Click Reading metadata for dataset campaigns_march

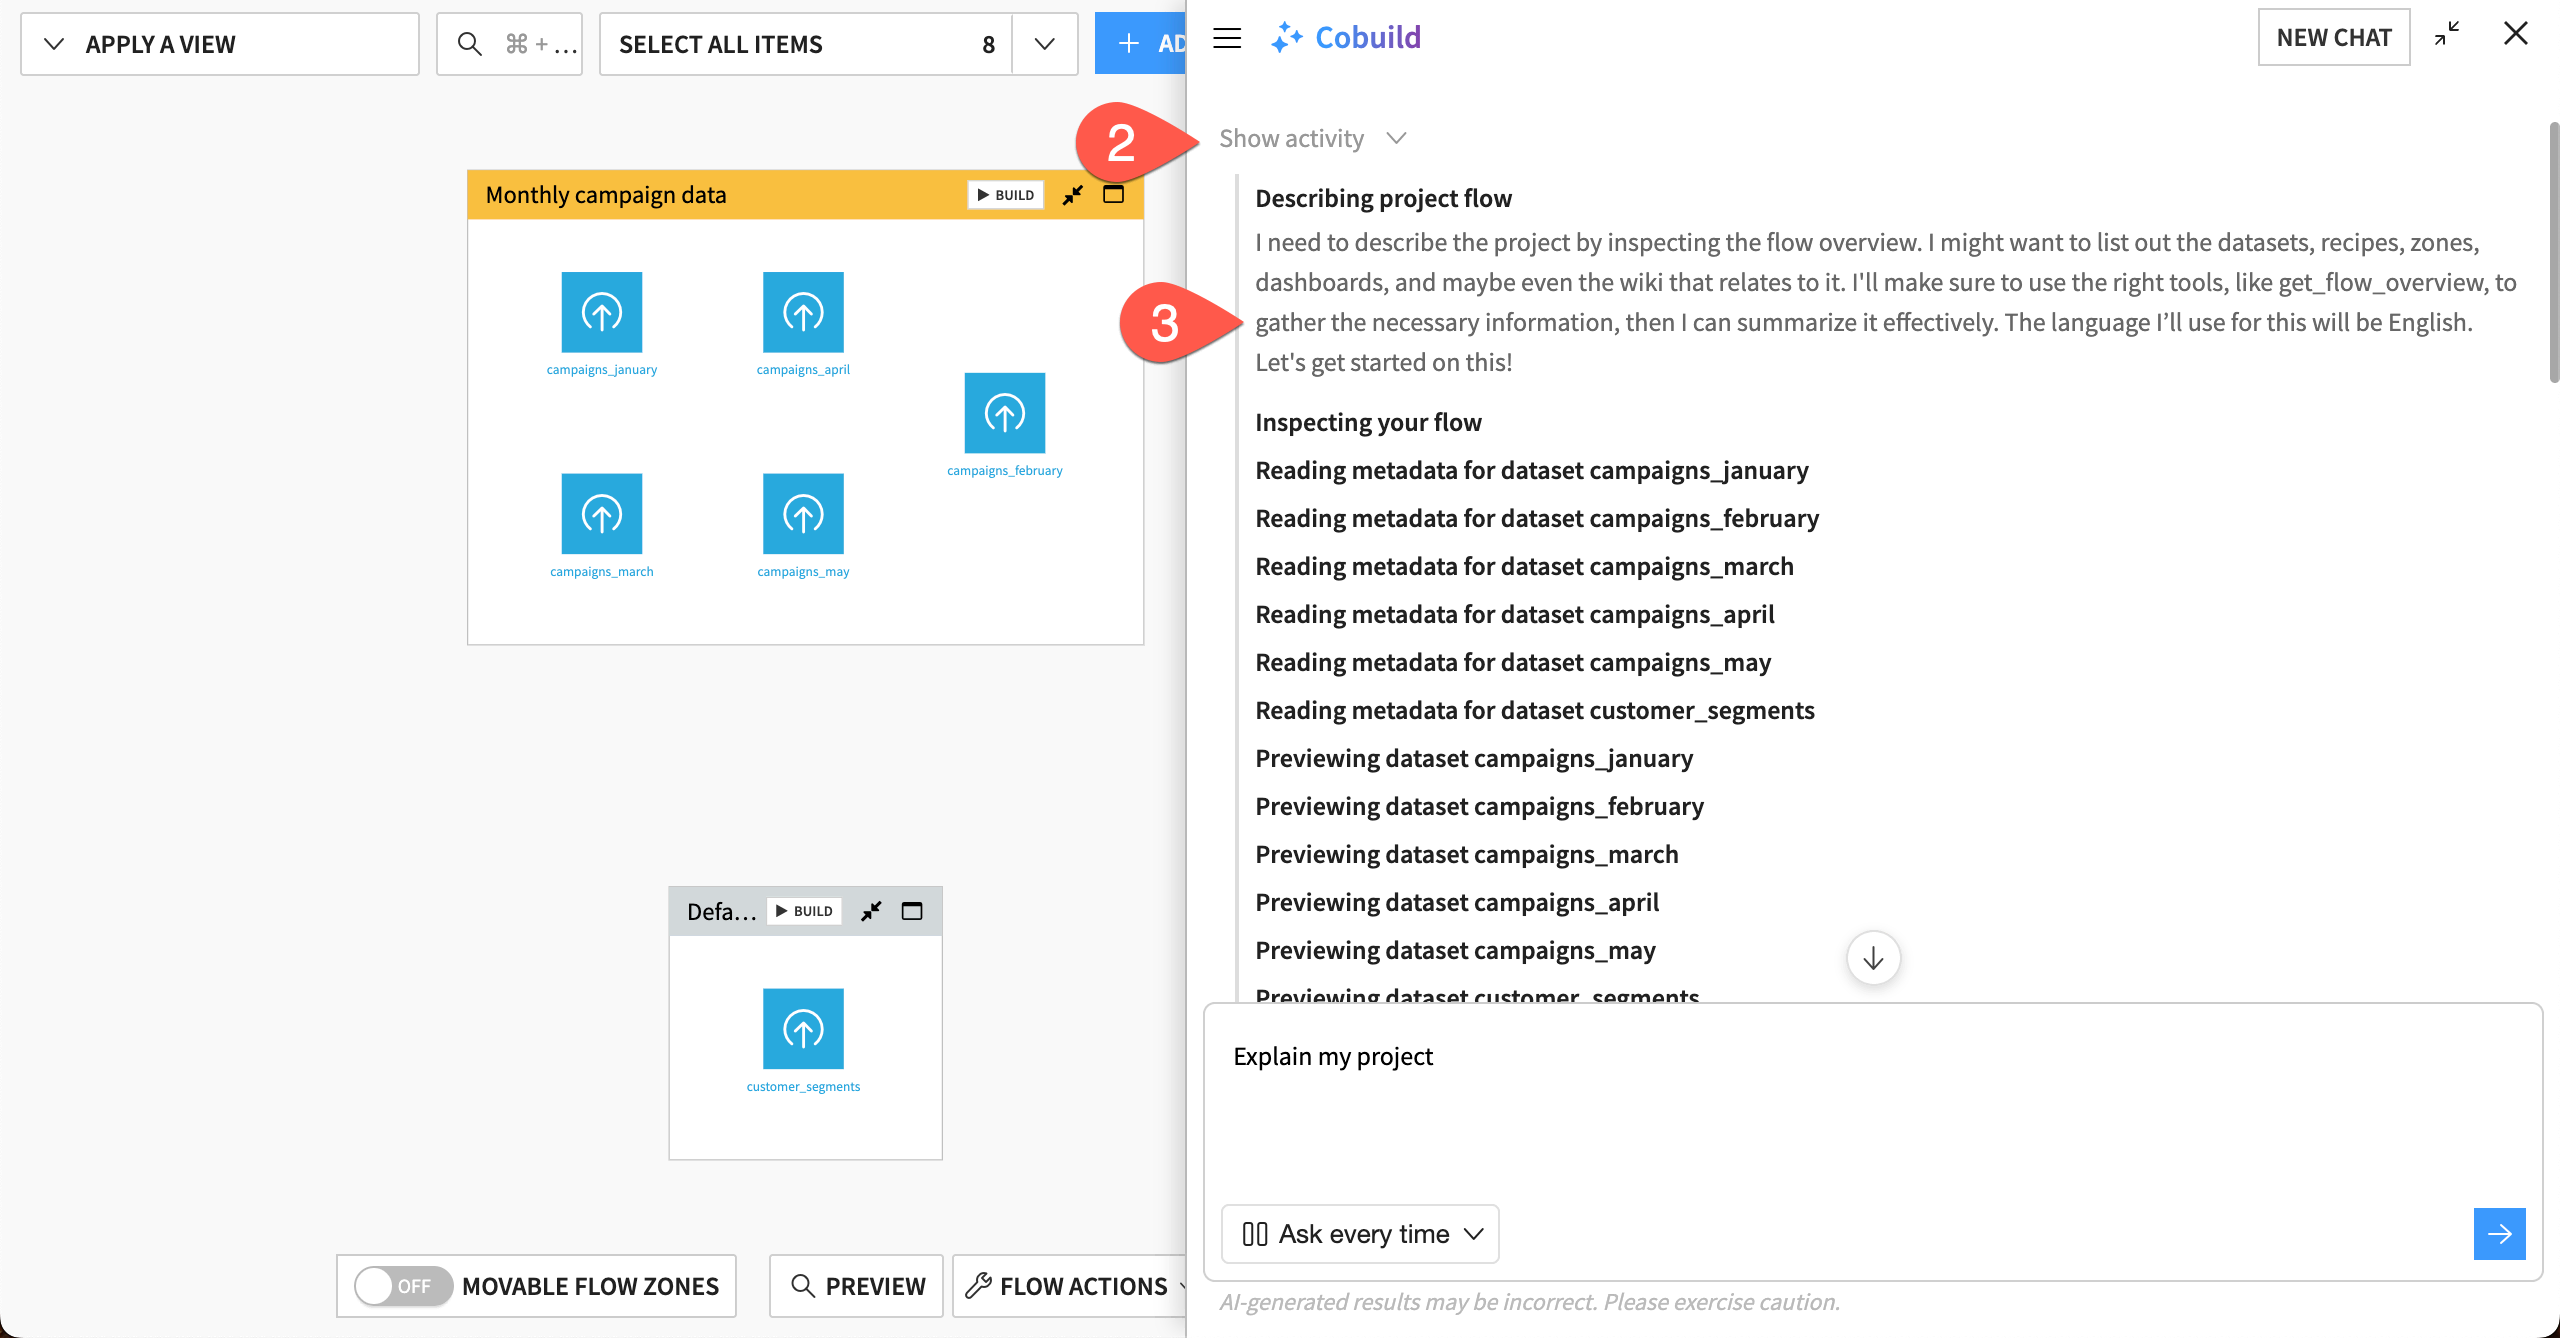point(1524,566)
